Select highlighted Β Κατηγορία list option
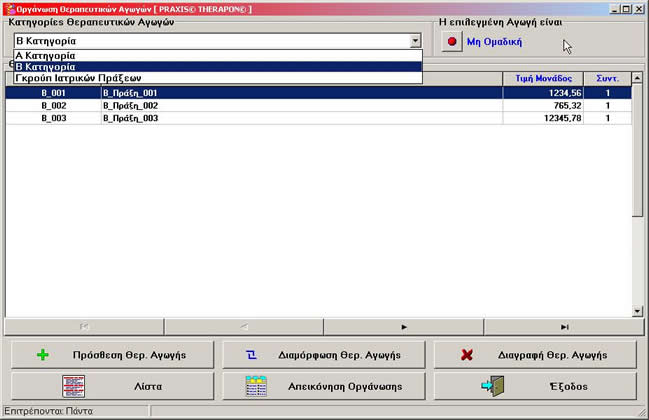 pyautogui.click(x=216, y=66)
